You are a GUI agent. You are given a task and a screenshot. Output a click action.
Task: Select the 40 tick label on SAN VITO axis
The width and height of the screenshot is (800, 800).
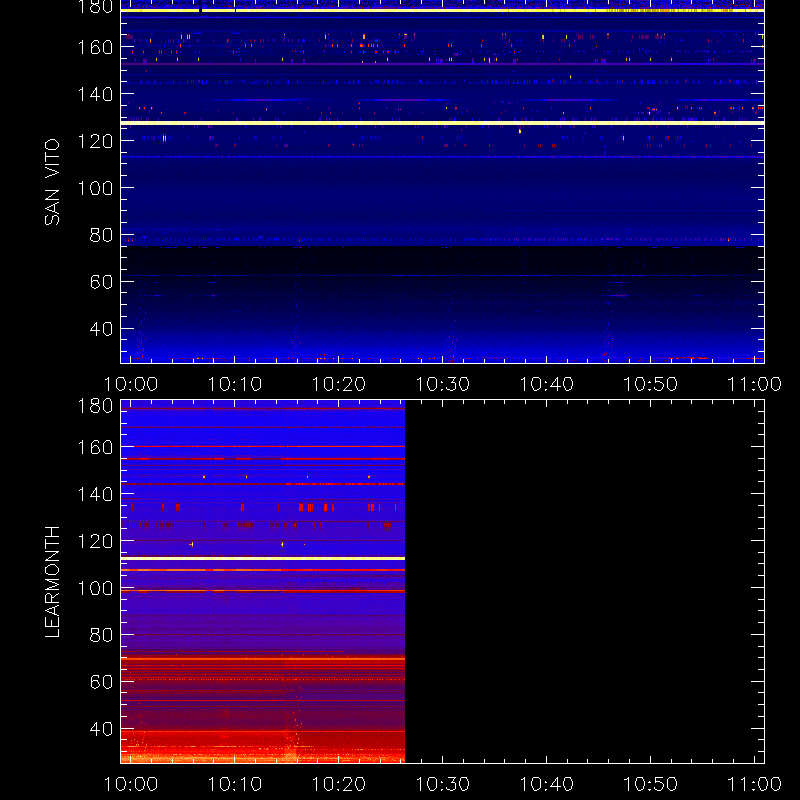(x=101, y=329)
